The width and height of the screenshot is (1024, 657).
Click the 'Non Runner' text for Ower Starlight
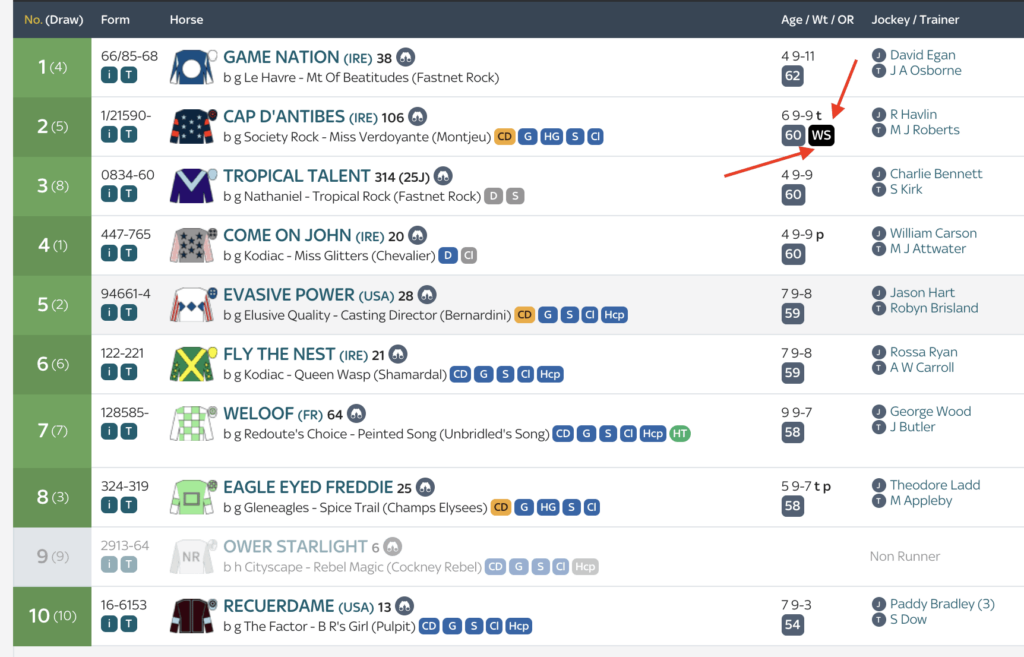click(x=904, y=556)
